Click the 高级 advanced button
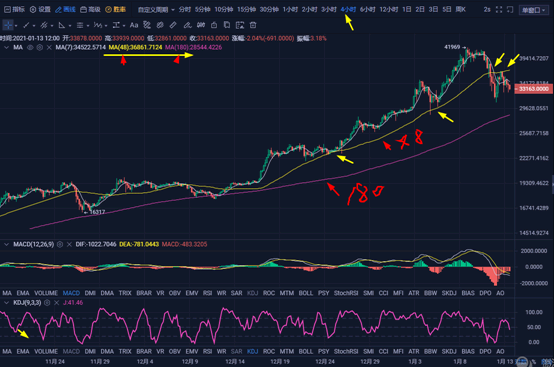The image size is (554, 367). (90, 10)
